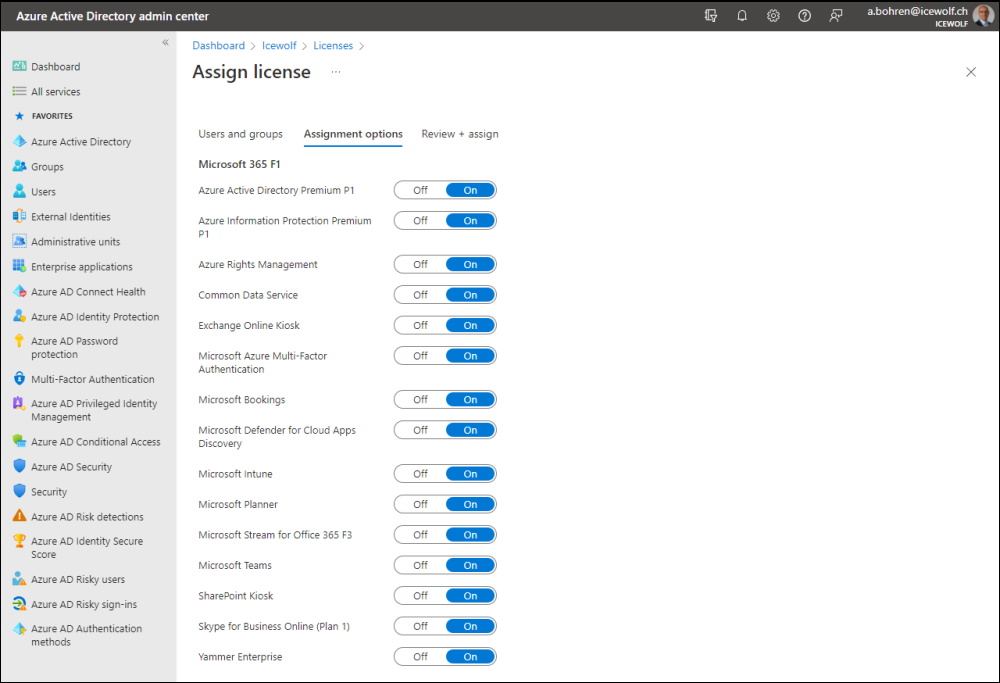Collapse the left sidebar with double chevron
This screenshot has height=683, width=1000.
click(x=165, y=42)
